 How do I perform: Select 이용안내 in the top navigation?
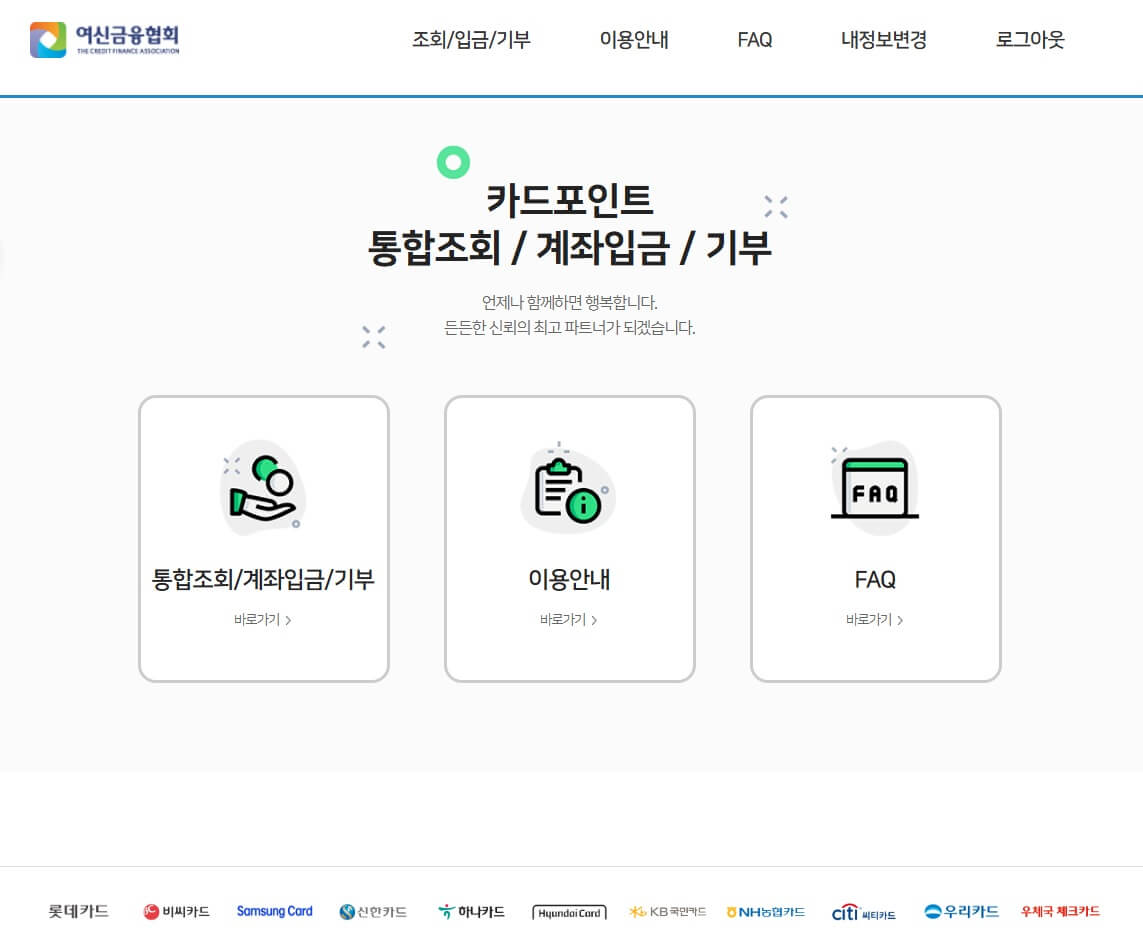(x=632, y=41)
